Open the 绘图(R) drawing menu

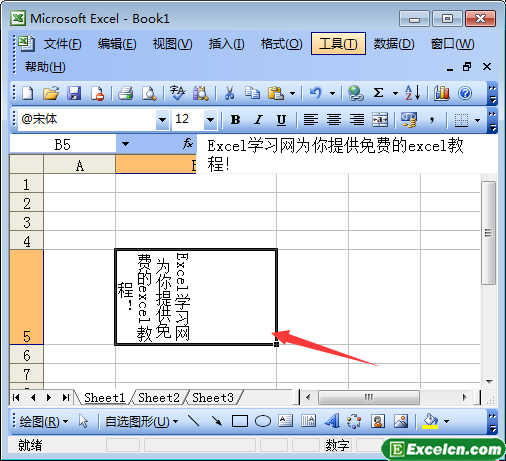click(x=43, y=422)
